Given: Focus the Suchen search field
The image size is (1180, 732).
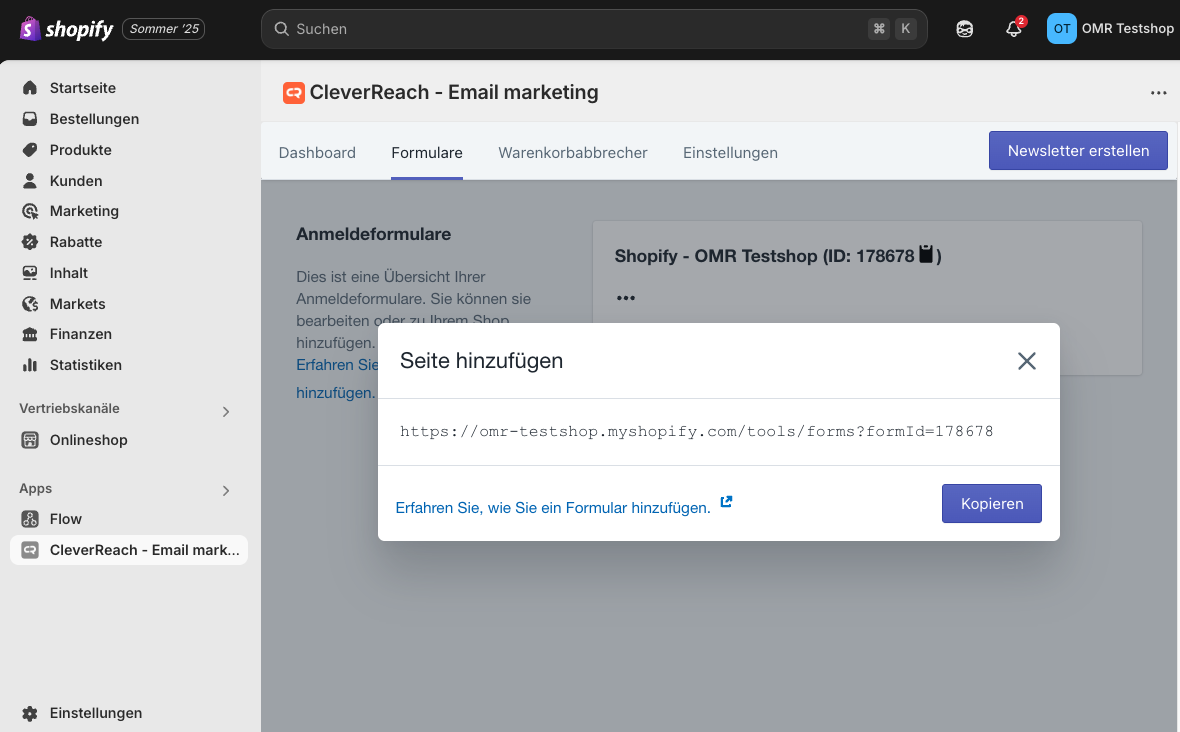Looking at the screenshot, I should pyautogui.click(x=594, y=29).
